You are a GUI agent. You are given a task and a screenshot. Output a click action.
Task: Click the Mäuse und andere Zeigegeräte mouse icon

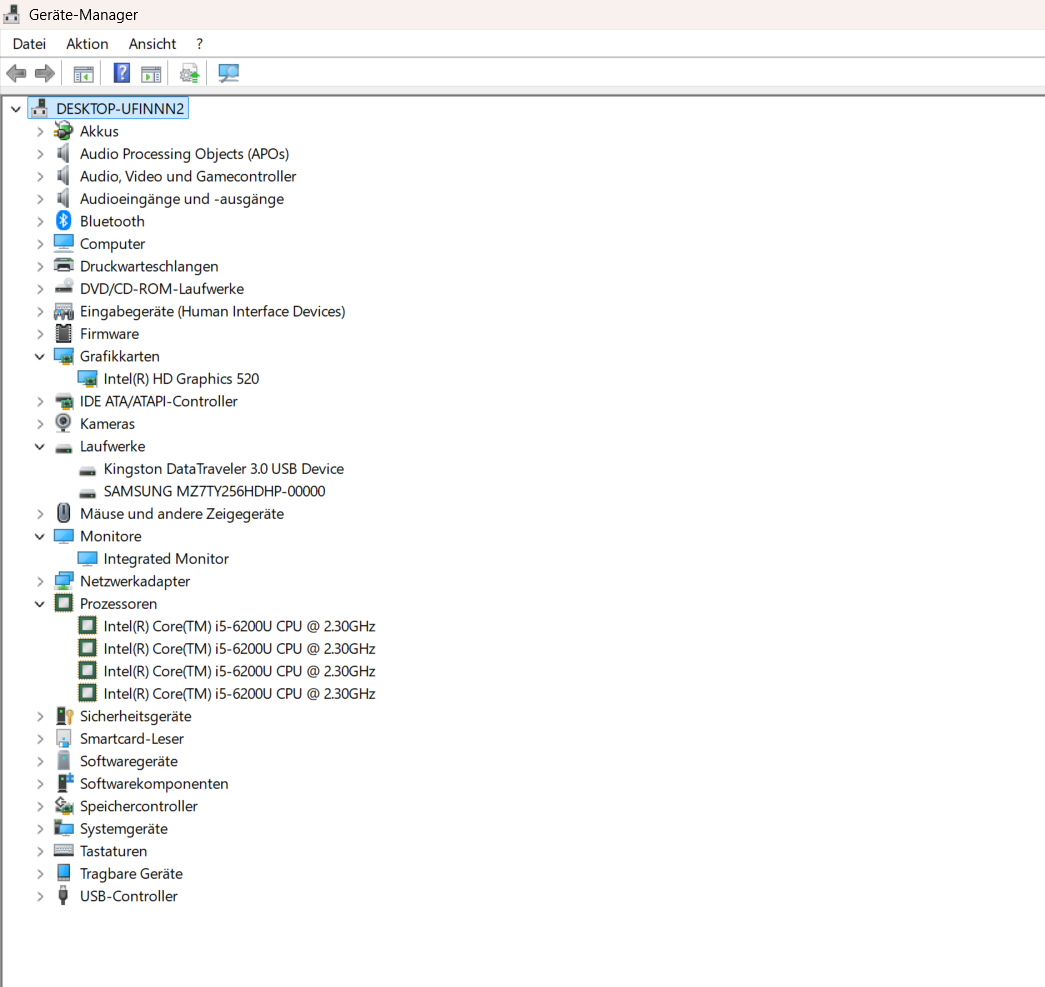coord(63,512)
